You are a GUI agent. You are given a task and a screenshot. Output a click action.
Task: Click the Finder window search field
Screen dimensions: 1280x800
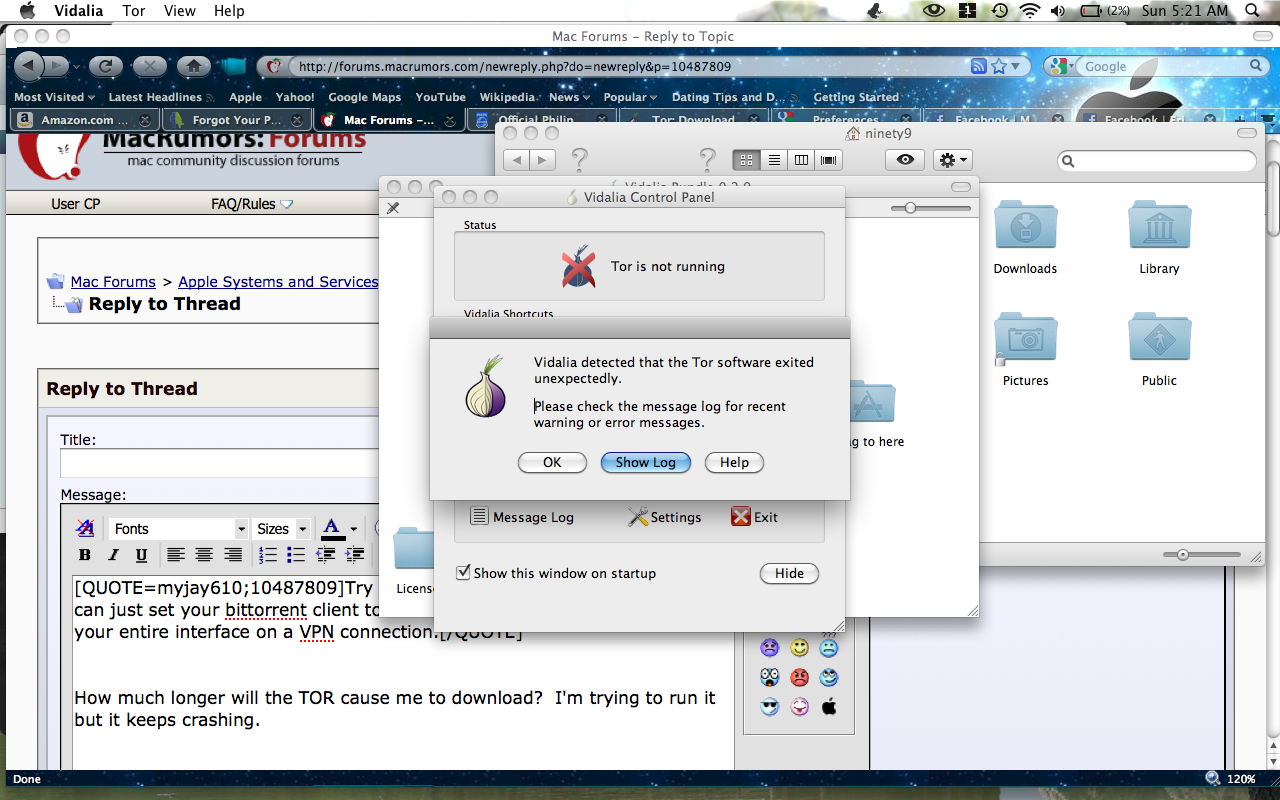[x=1157, y=161]
